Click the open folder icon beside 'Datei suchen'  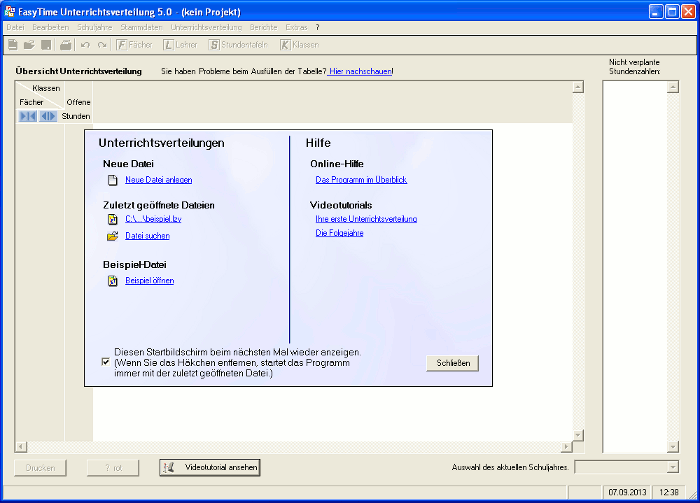tap(113, 236)
